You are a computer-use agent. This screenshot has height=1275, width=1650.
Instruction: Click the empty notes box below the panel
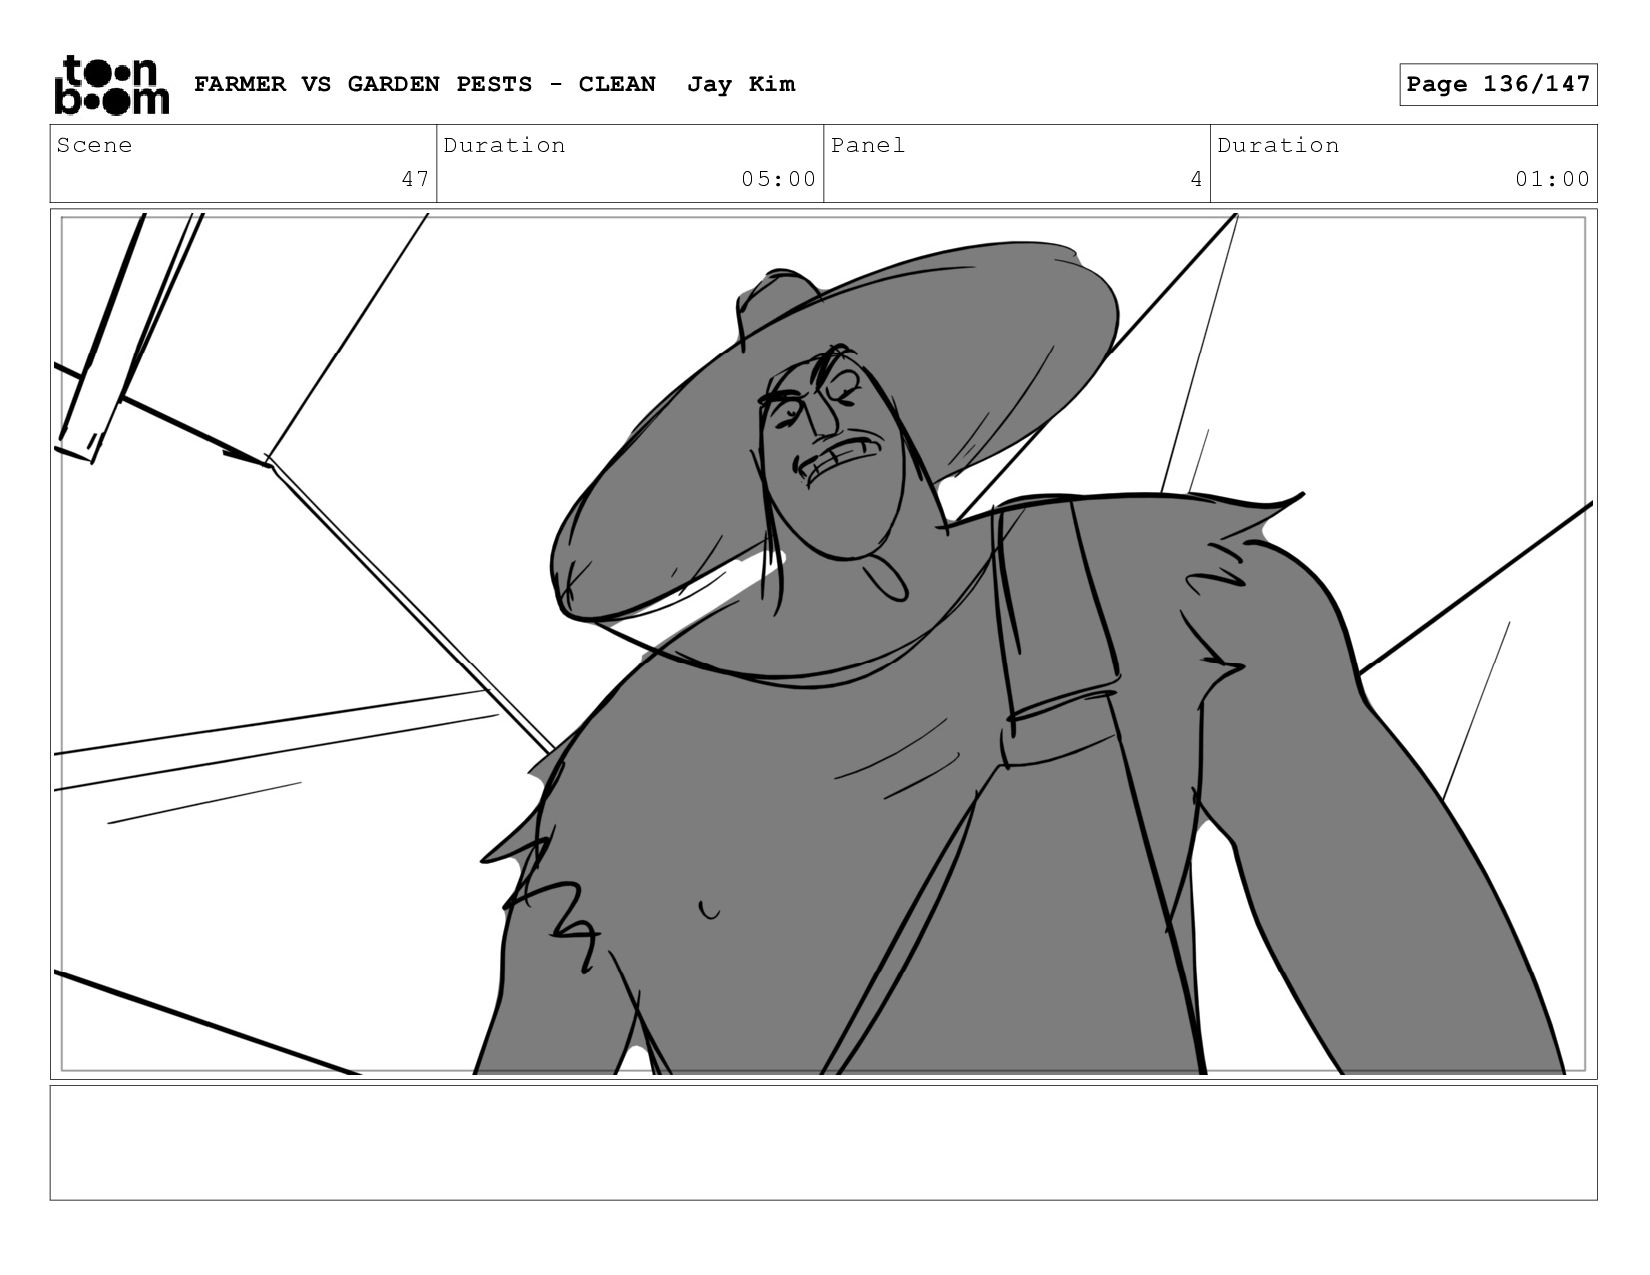tap(824, 1143)
